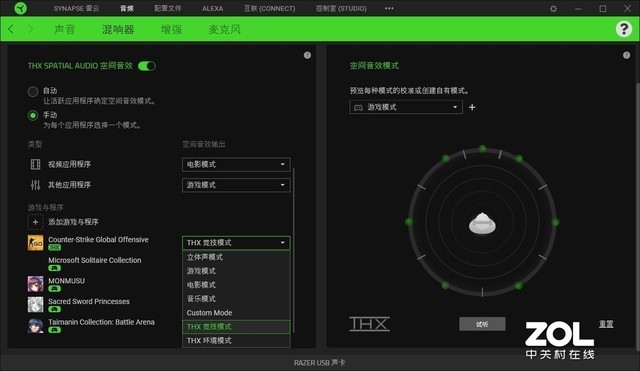This screenshot has width=640, height=371.
Task: Click help icon in spatial mode panel
Action: point(626,55)
